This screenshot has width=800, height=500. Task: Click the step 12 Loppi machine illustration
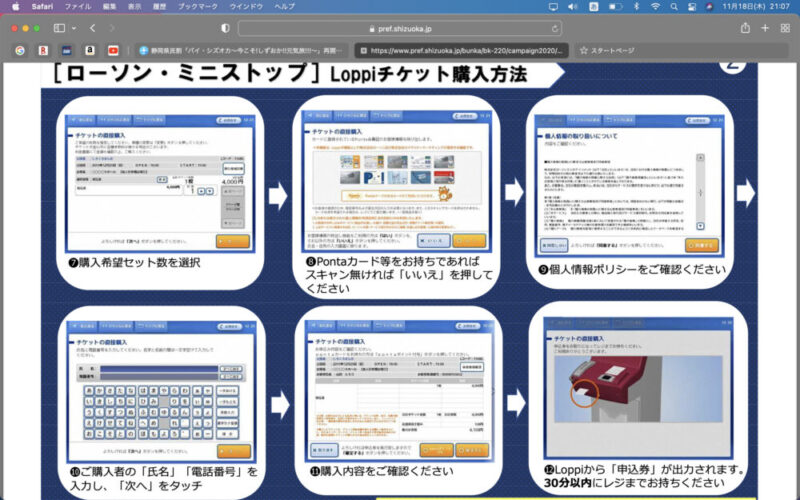[x=638, y=389]
